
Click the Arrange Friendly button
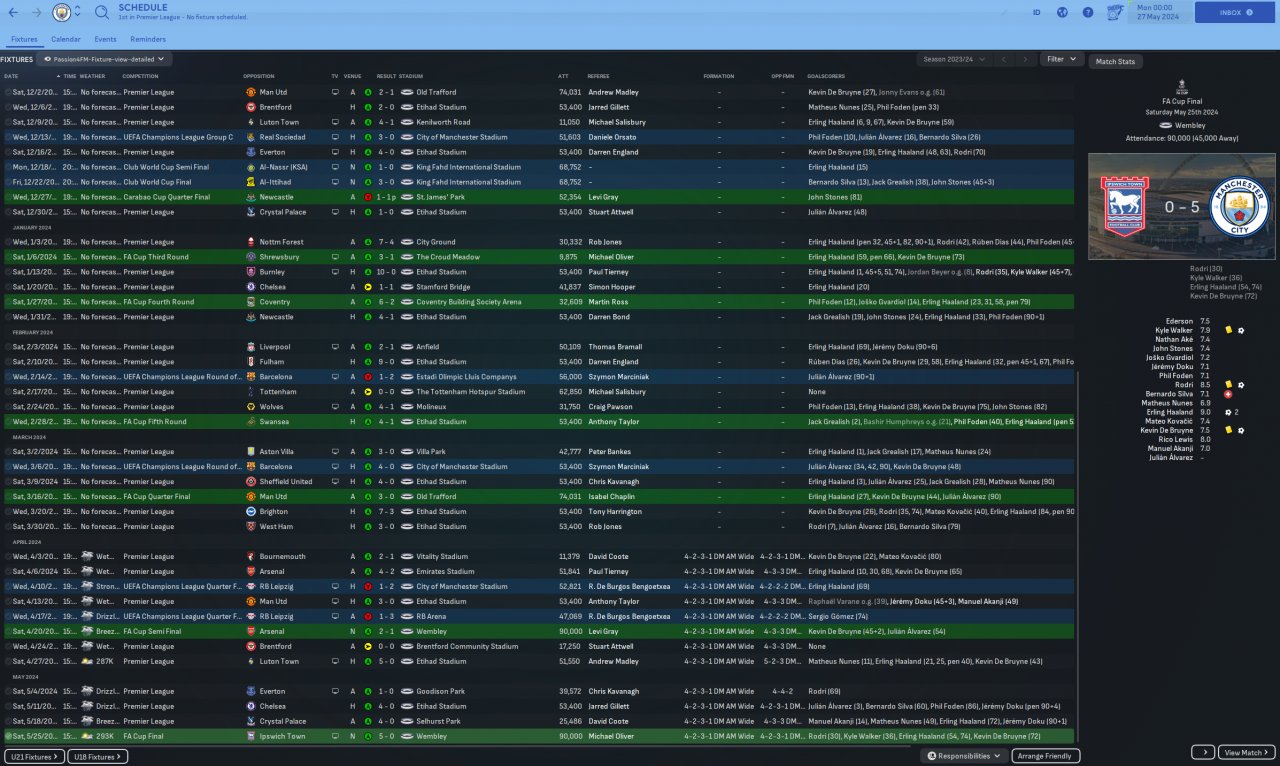(1045, 756)
